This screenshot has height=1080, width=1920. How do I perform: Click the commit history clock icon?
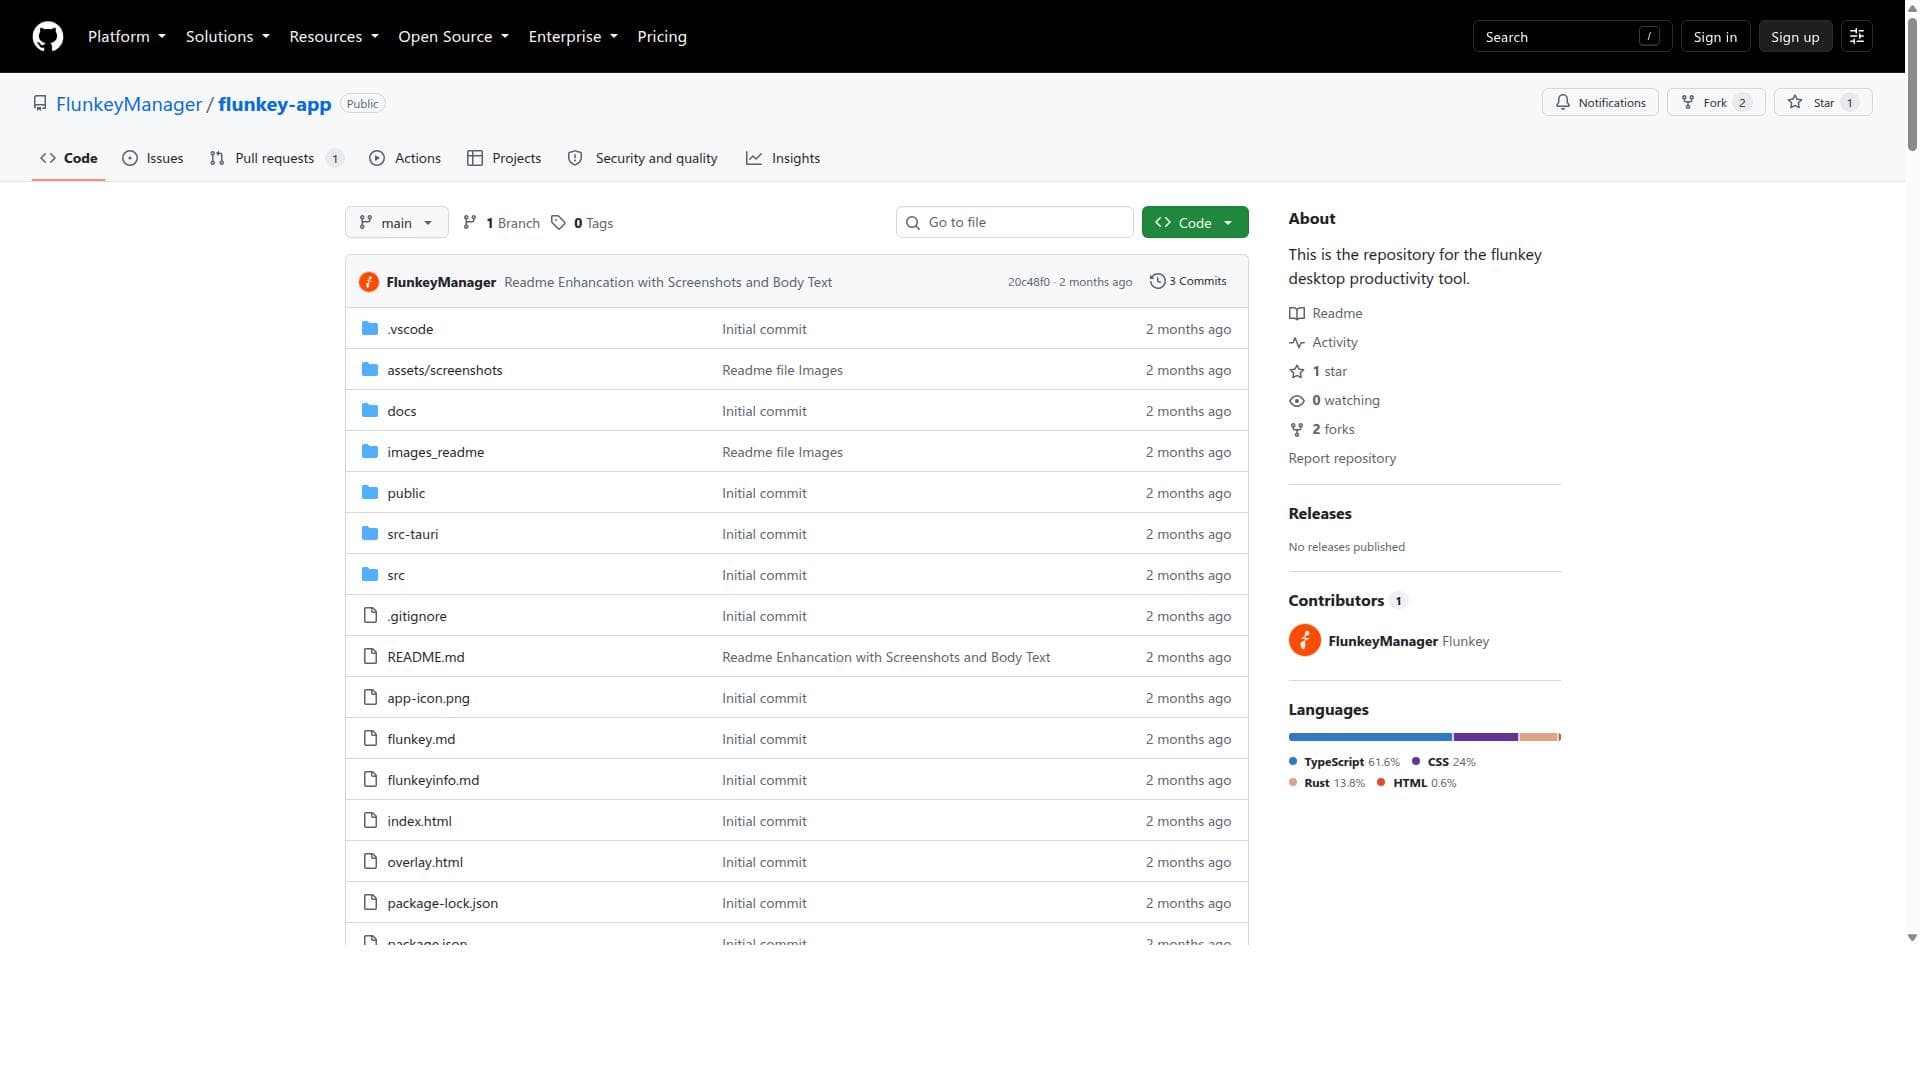1158,282
